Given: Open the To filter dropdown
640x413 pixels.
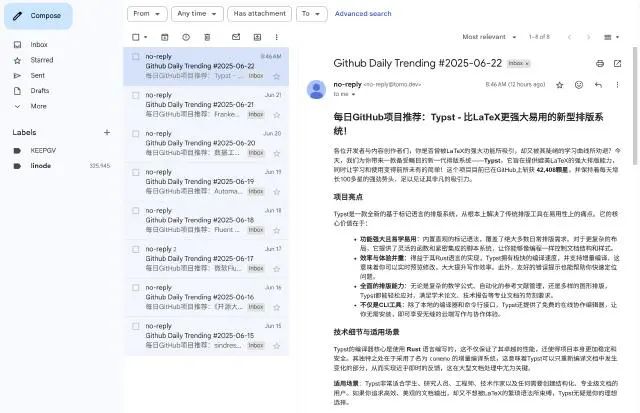Looking at the screenshot, I should click(x=311, y=14).
